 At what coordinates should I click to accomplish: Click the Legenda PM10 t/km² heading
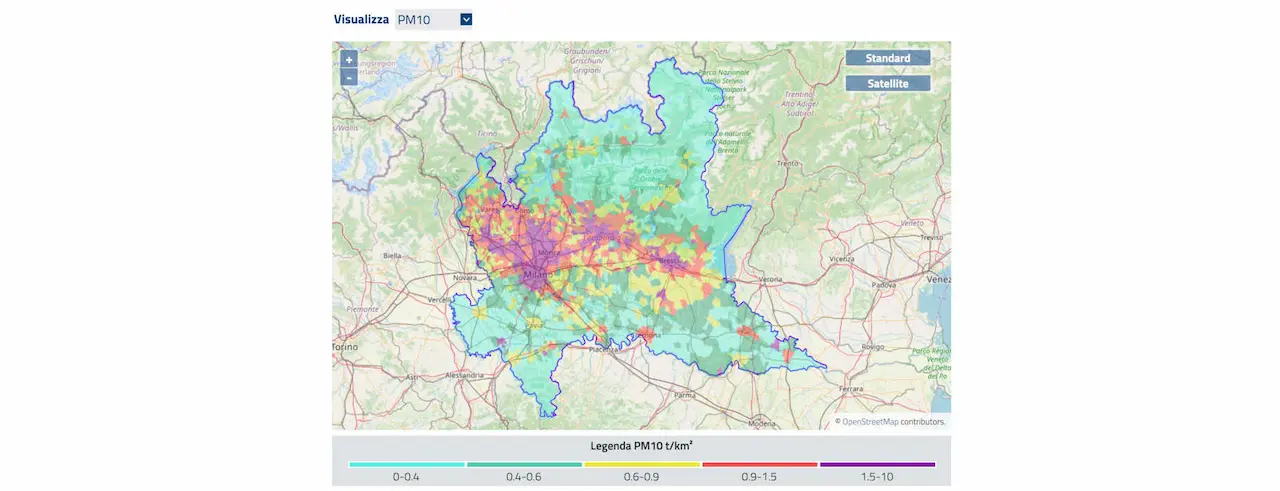(x=642, y=444)
